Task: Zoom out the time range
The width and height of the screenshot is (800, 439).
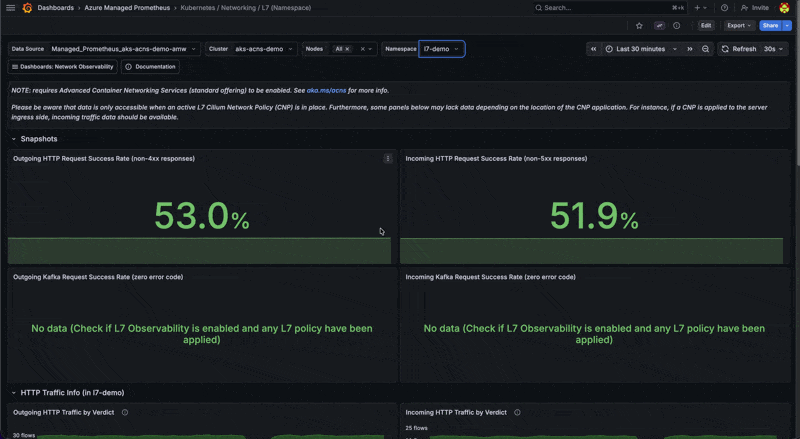Action: (x=706, y=49)
